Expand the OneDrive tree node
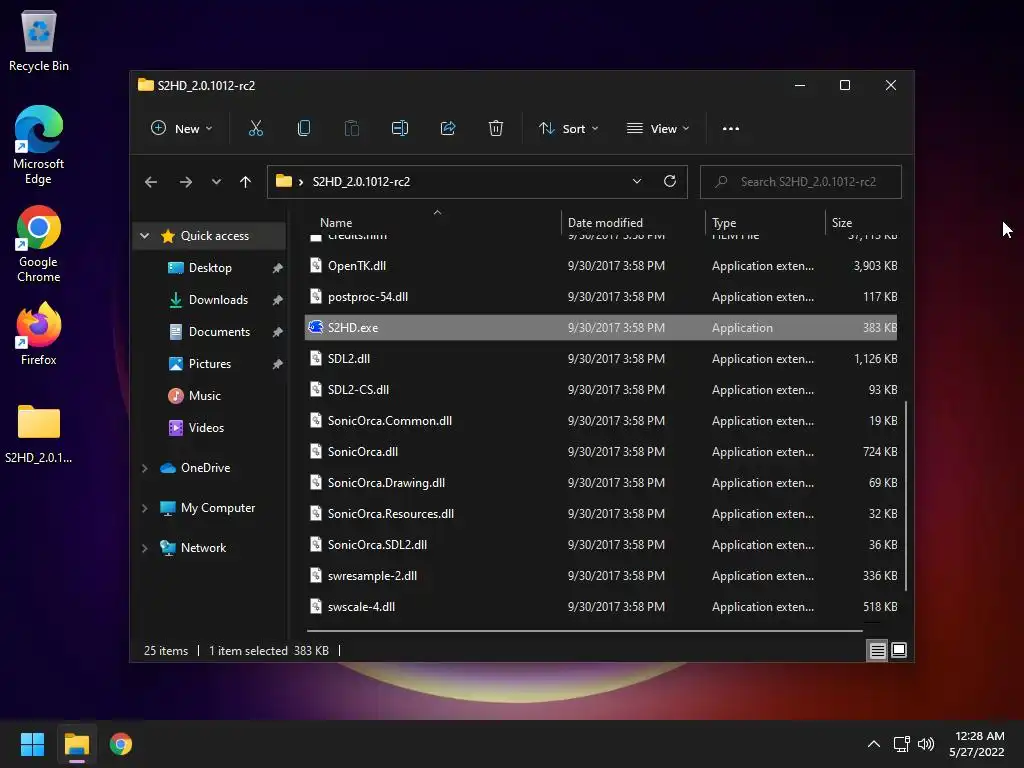This screenshot has width=1024, height=768. 145,468
